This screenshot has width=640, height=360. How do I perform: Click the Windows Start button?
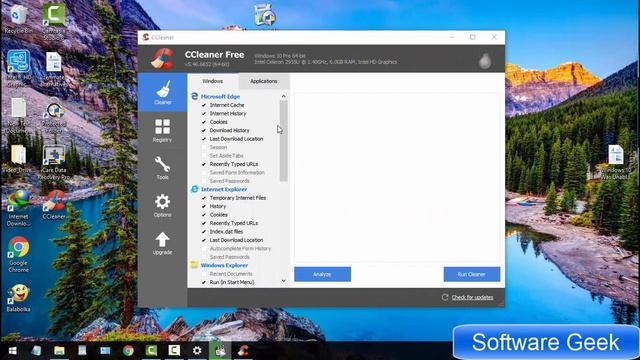click(x=12, y=351)
